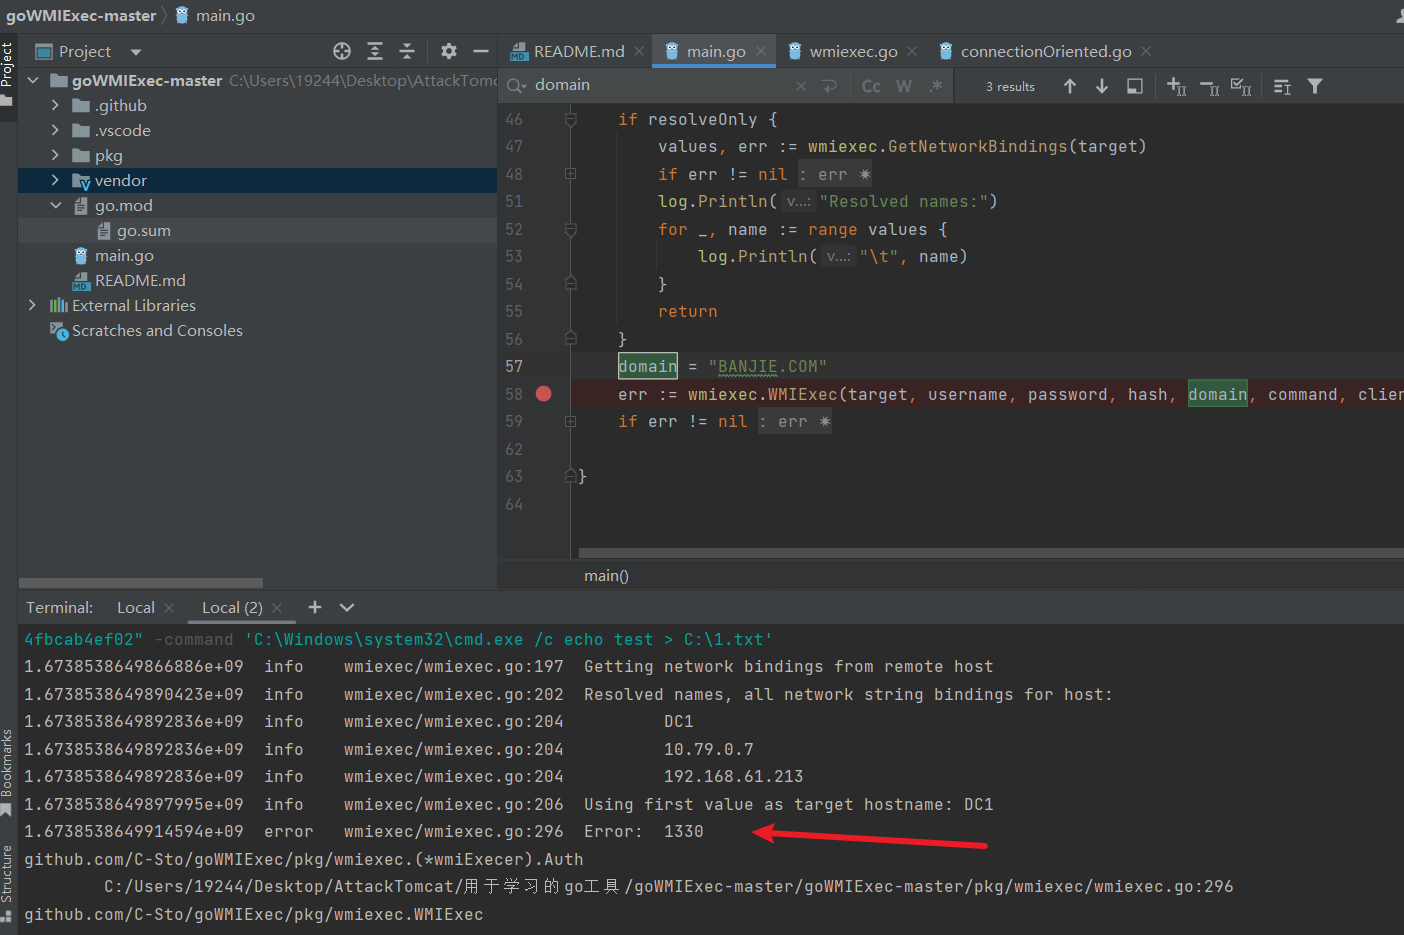Click the multiline search layout icon
The height and width of the screenshot is (935, 1404).
tap(1283, 87)
